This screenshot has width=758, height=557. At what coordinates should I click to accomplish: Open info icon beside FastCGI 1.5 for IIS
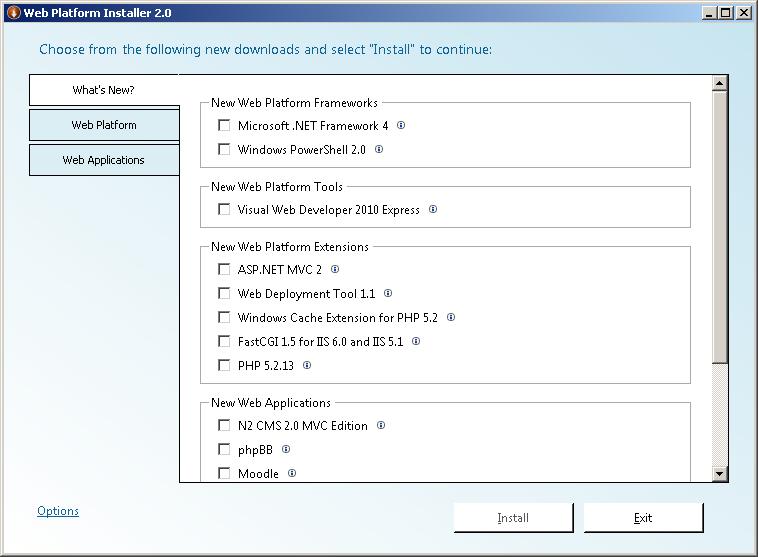[416, 342]
